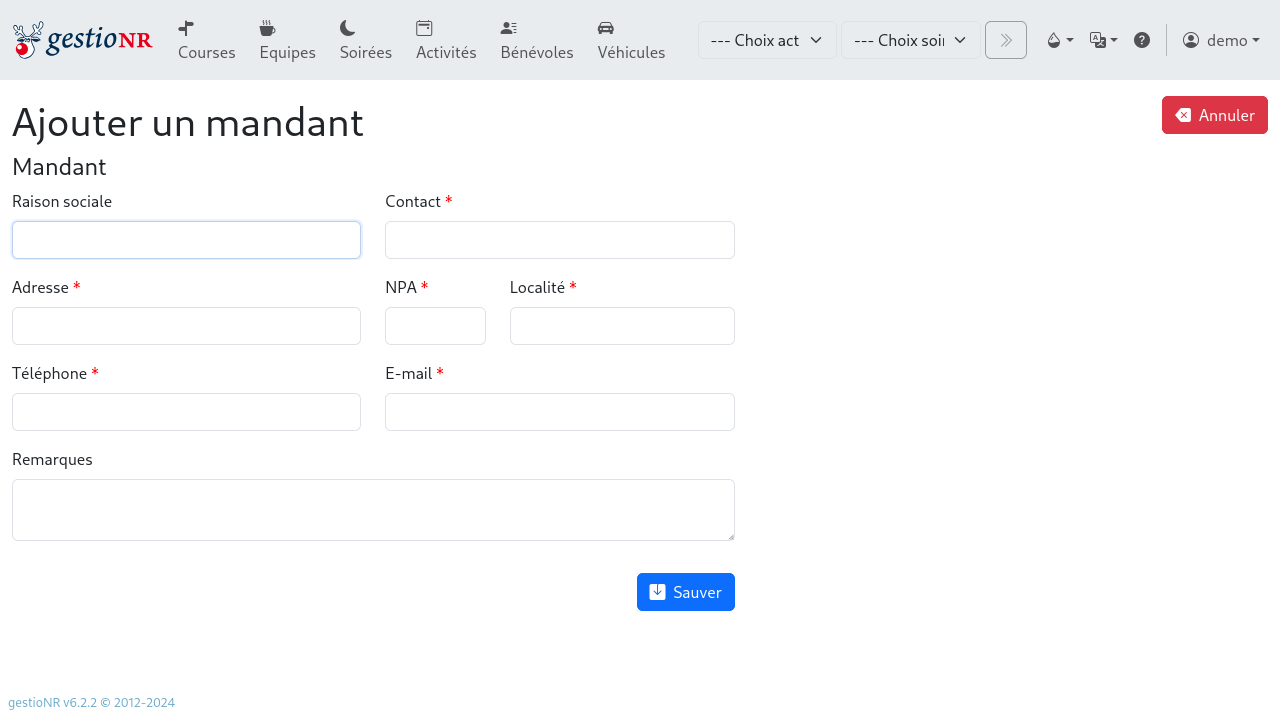
Task: Click the help question mark icon
Action: coord(1141,40)
